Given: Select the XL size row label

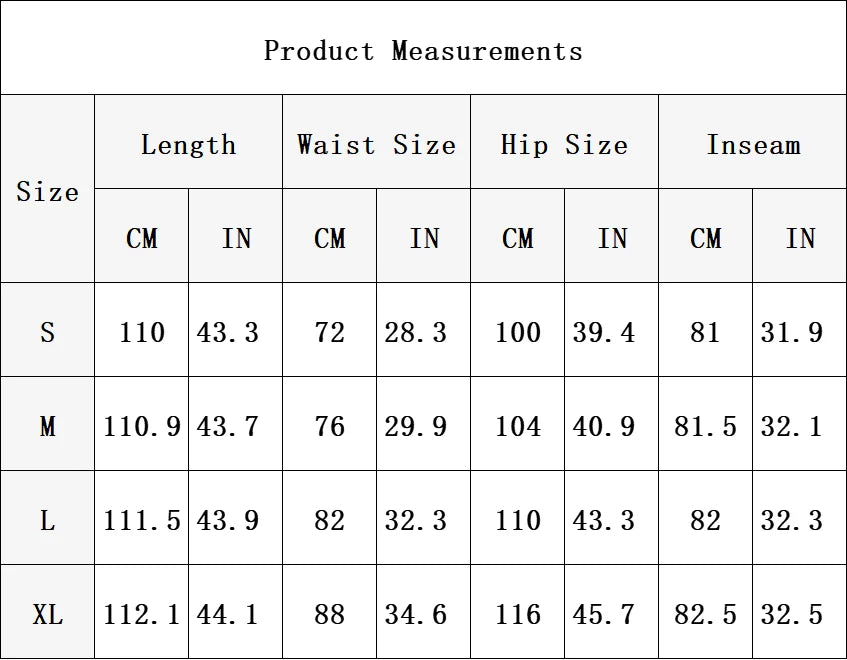Looking at the screenshot, I should 48,612.
